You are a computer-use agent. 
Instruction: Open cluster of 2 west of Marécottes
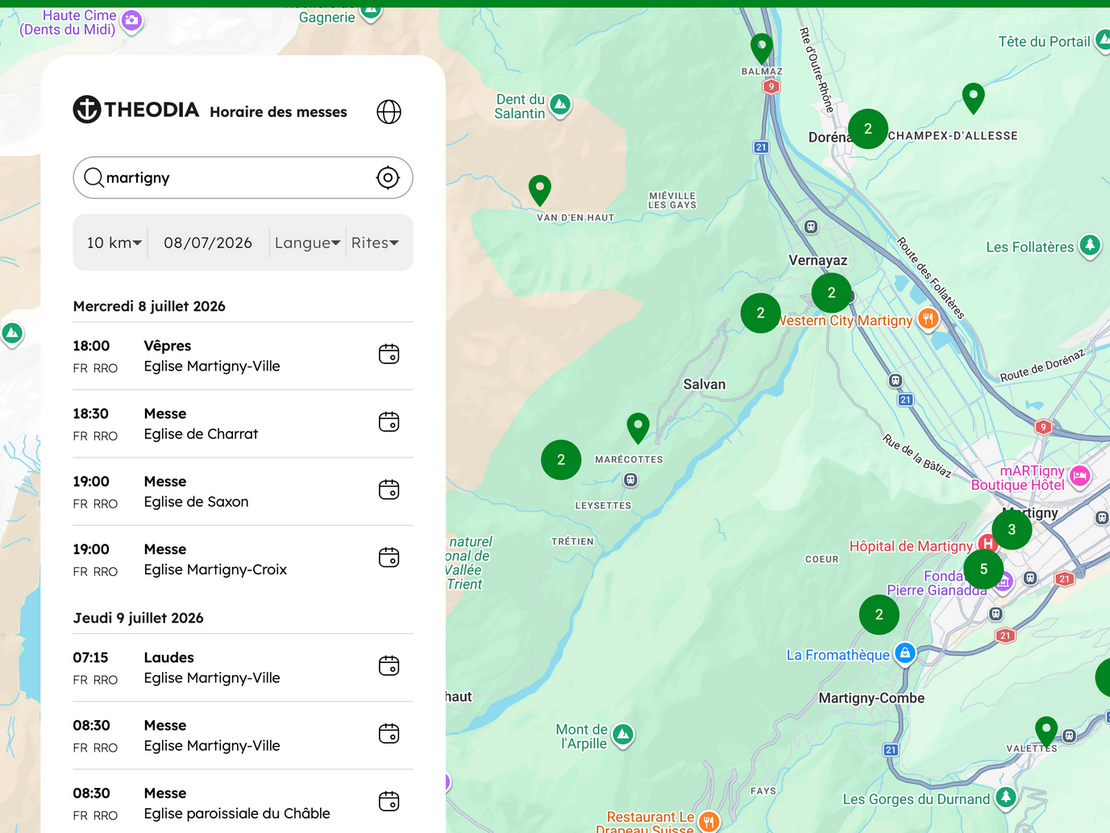pyautogui.click(x=561, y=460)
